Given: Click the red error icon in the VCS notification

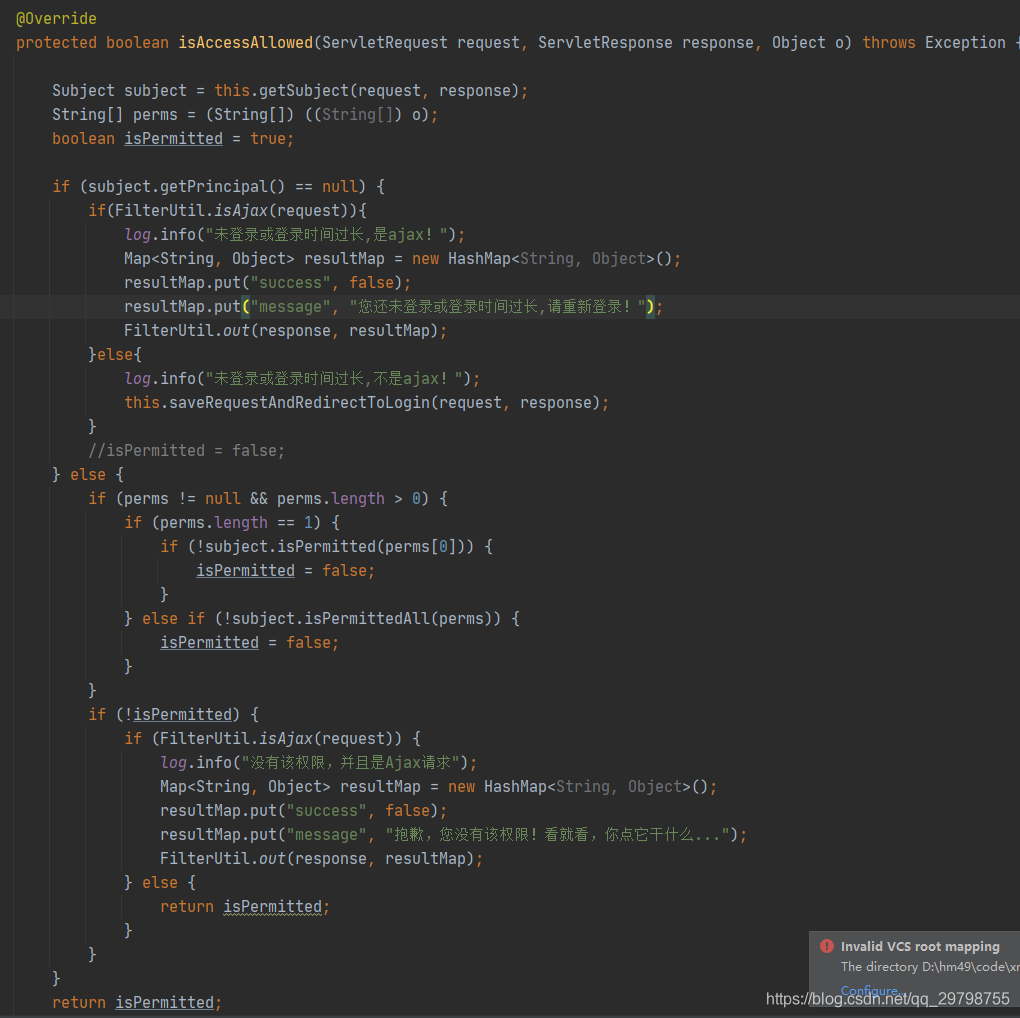Looking at the screenshot, I should [826, 946].
